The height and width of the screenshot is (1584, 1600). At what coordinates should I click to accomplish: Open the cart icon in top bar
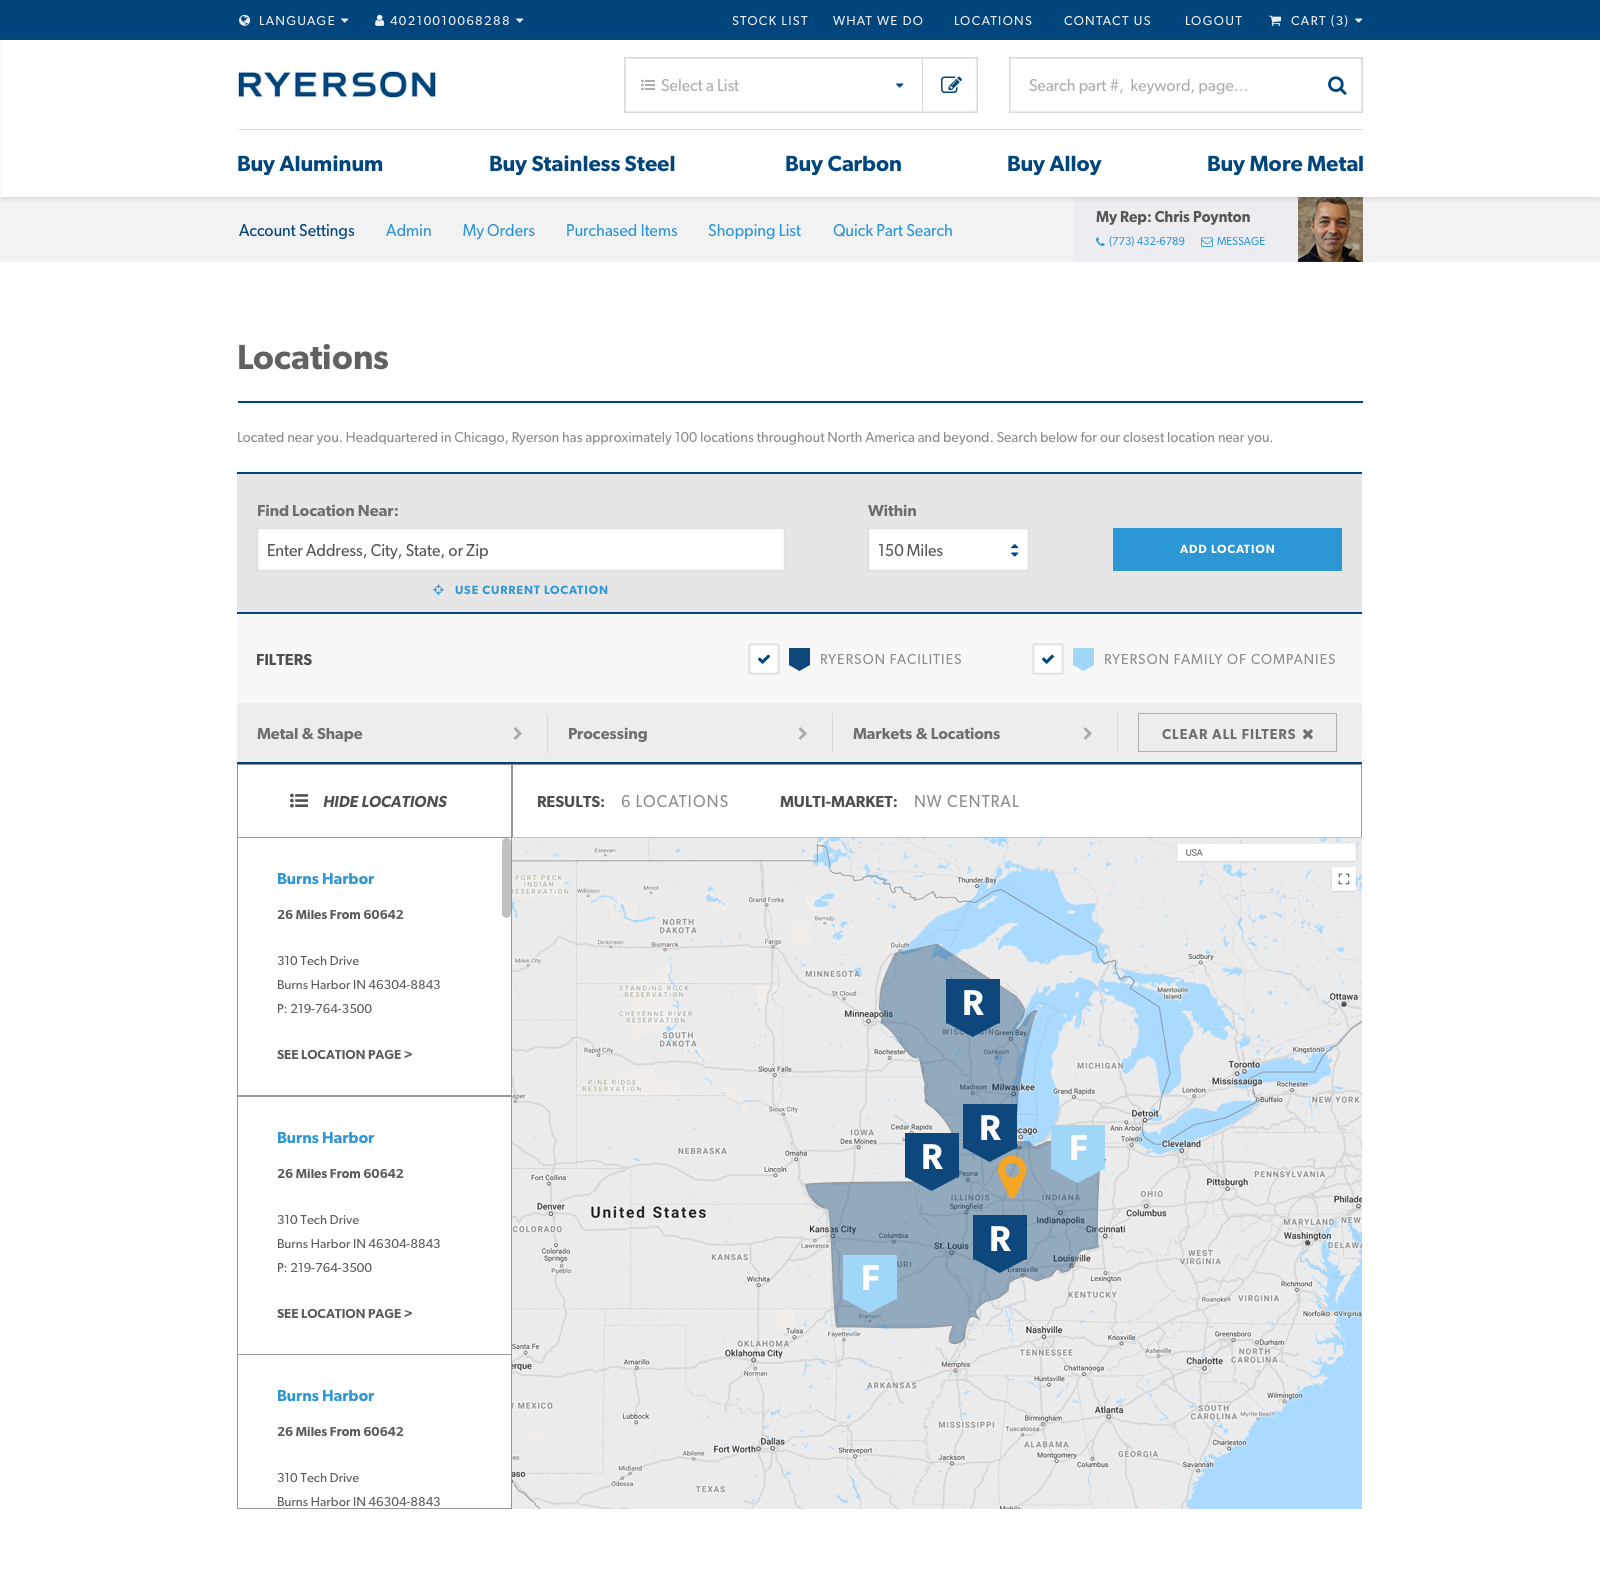[x=1275, y=20]
